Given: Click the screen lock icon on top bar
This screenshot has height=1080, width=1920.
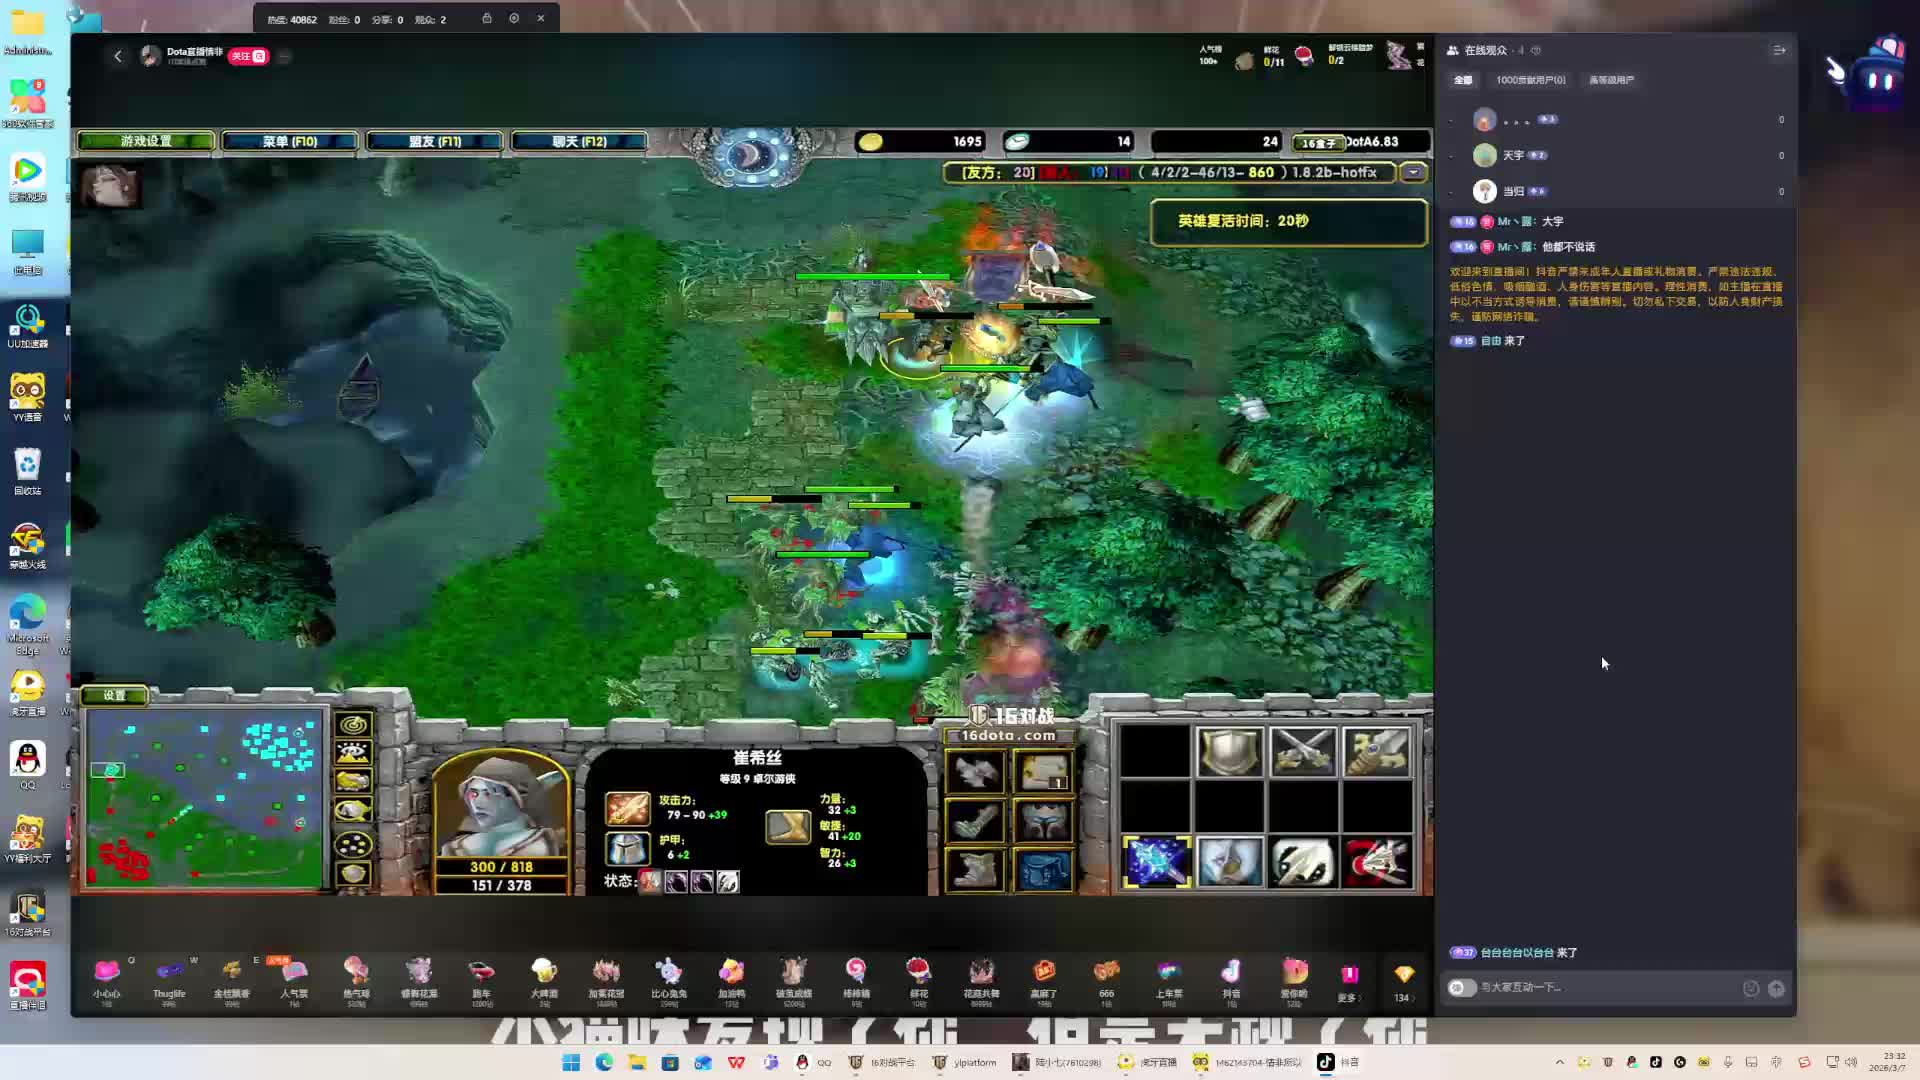Looking at the screenshot, I should 487,18.
